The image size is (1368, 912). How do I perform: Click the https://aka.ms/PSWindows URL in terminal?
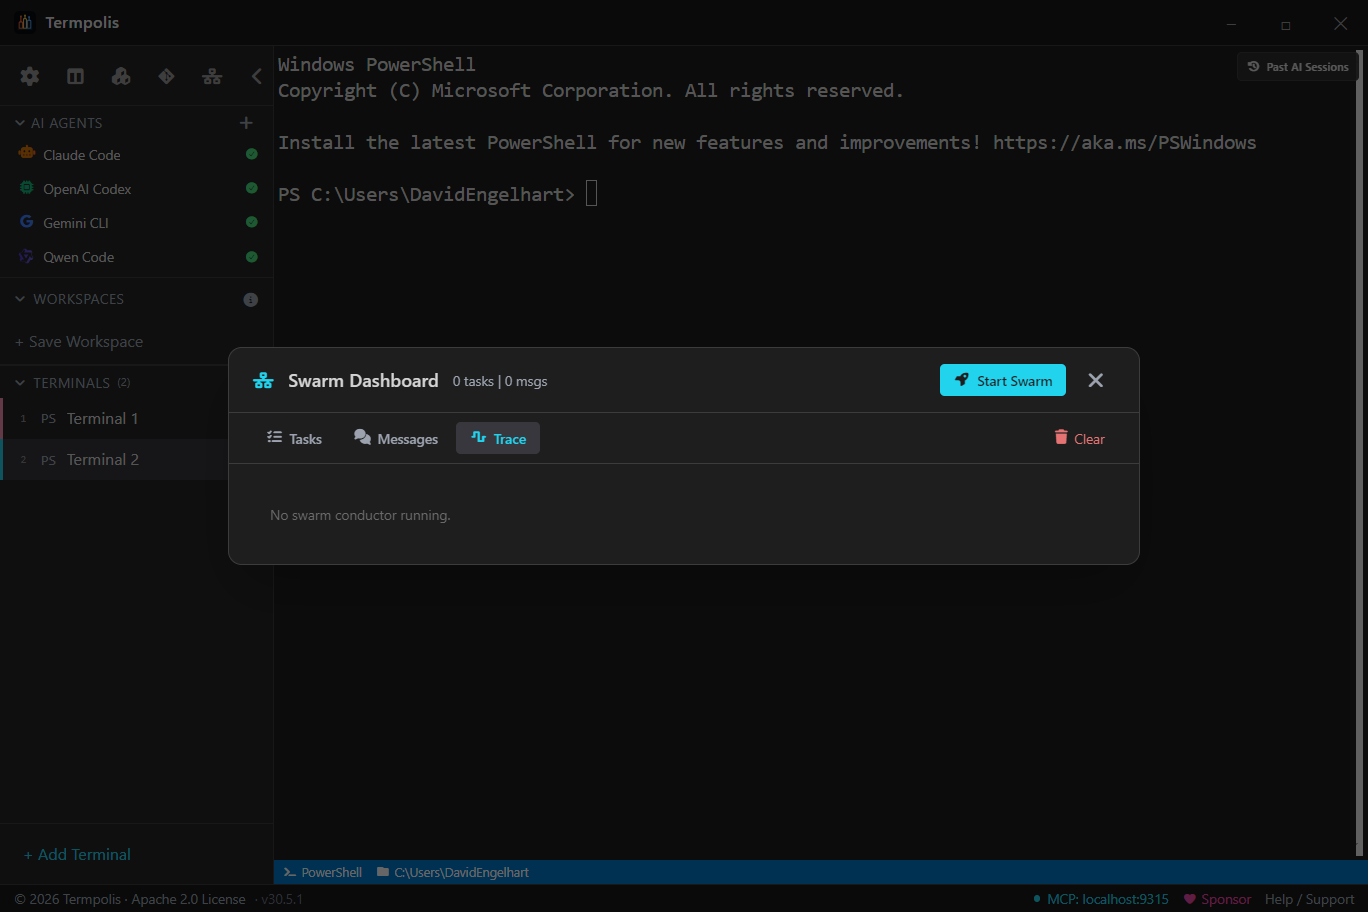(x=1124, y=142)
